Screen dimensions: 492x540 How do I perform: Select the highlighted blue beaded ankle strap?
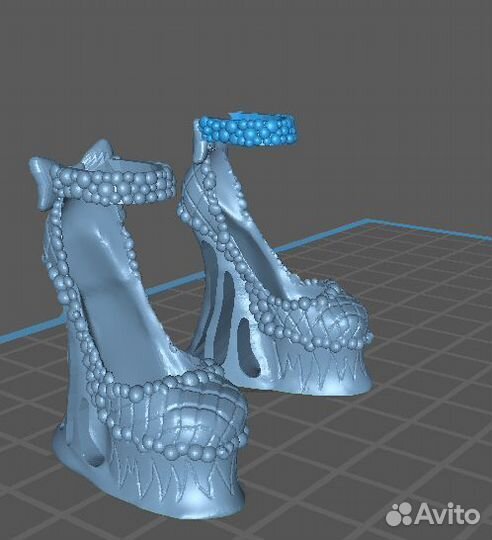(247, 131)
